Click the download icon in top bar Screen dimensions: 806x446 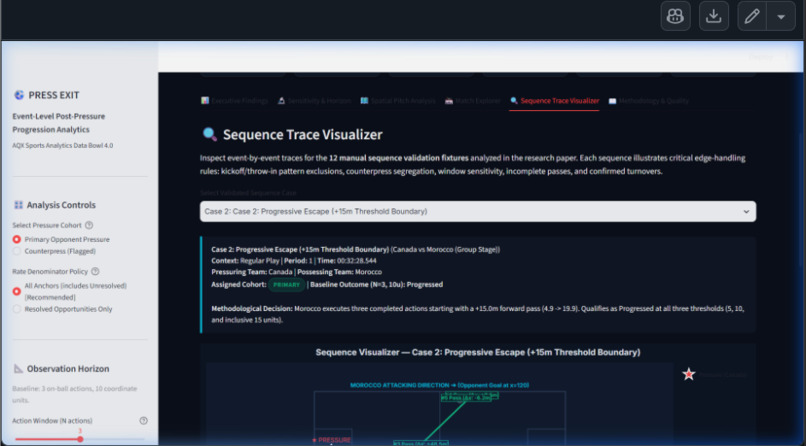(713, 16)
